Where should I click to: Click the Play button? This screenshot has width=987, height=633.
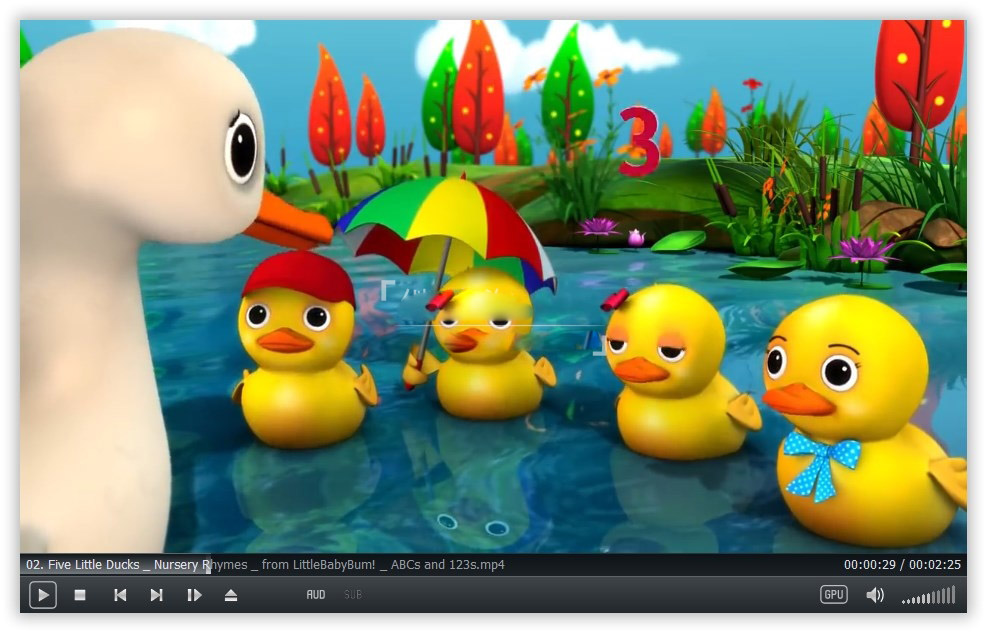43,595
